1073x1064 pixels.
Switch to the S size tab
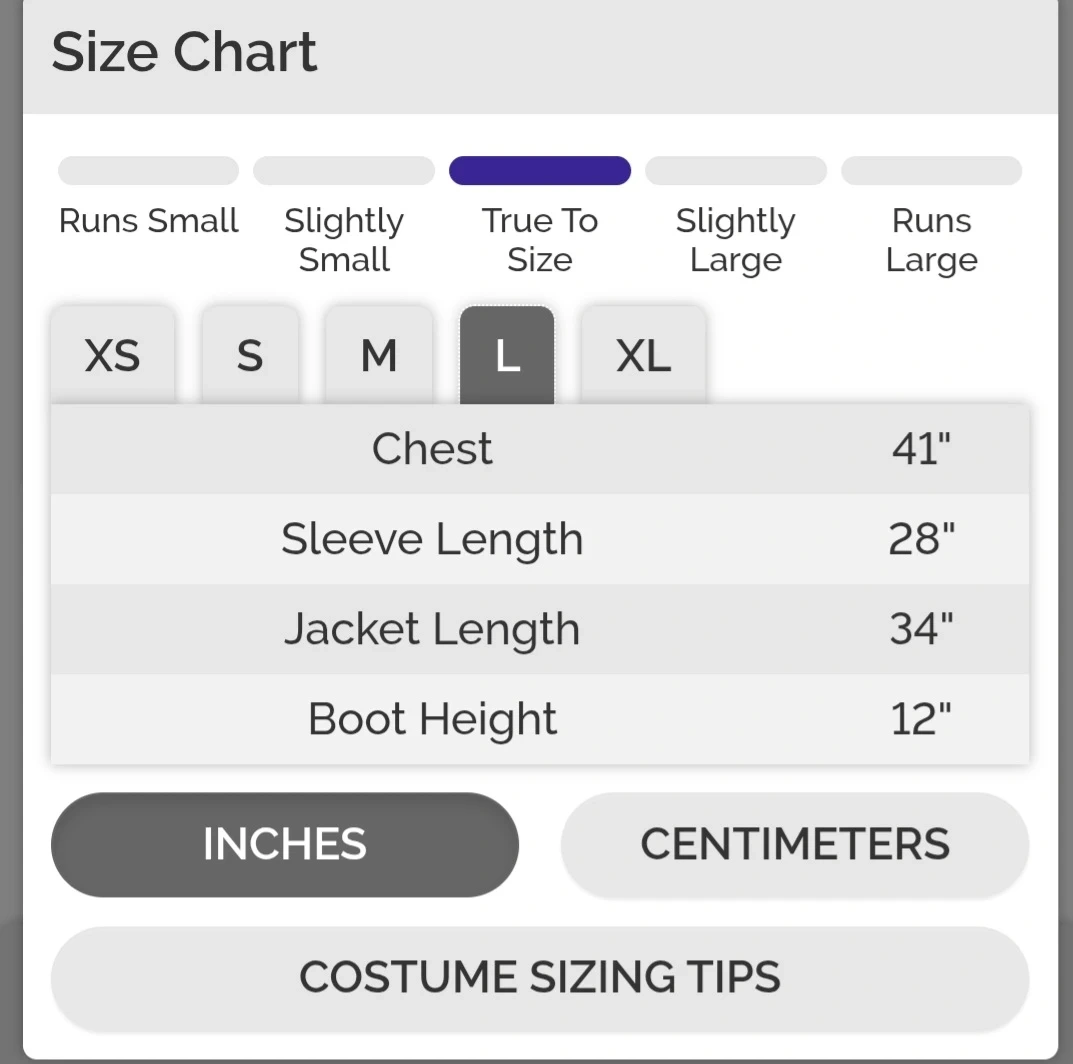point(250,356)
